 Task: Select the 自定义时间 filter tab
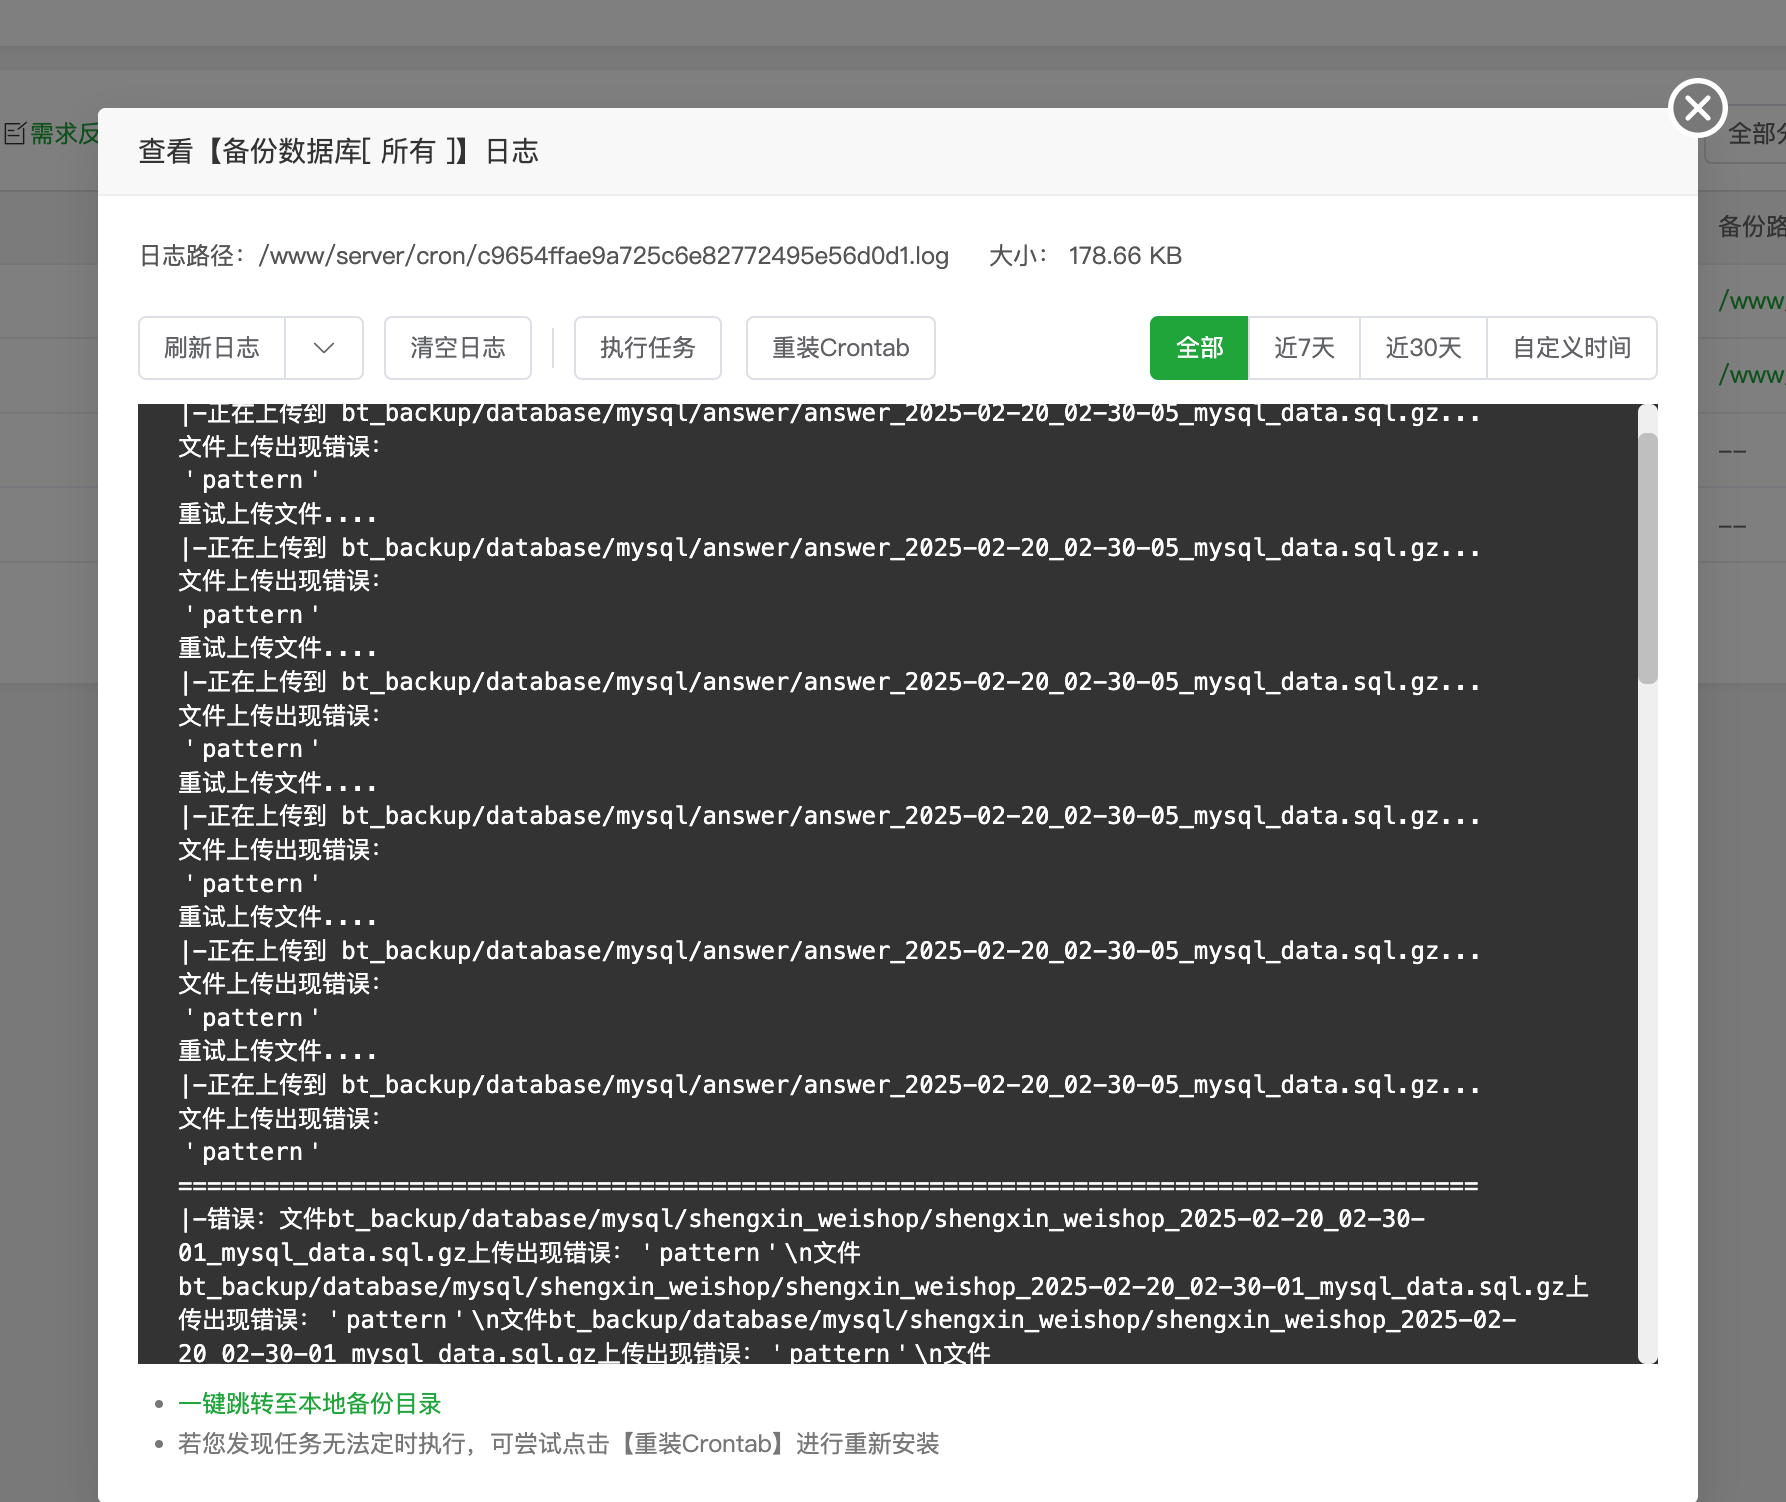1572,348
